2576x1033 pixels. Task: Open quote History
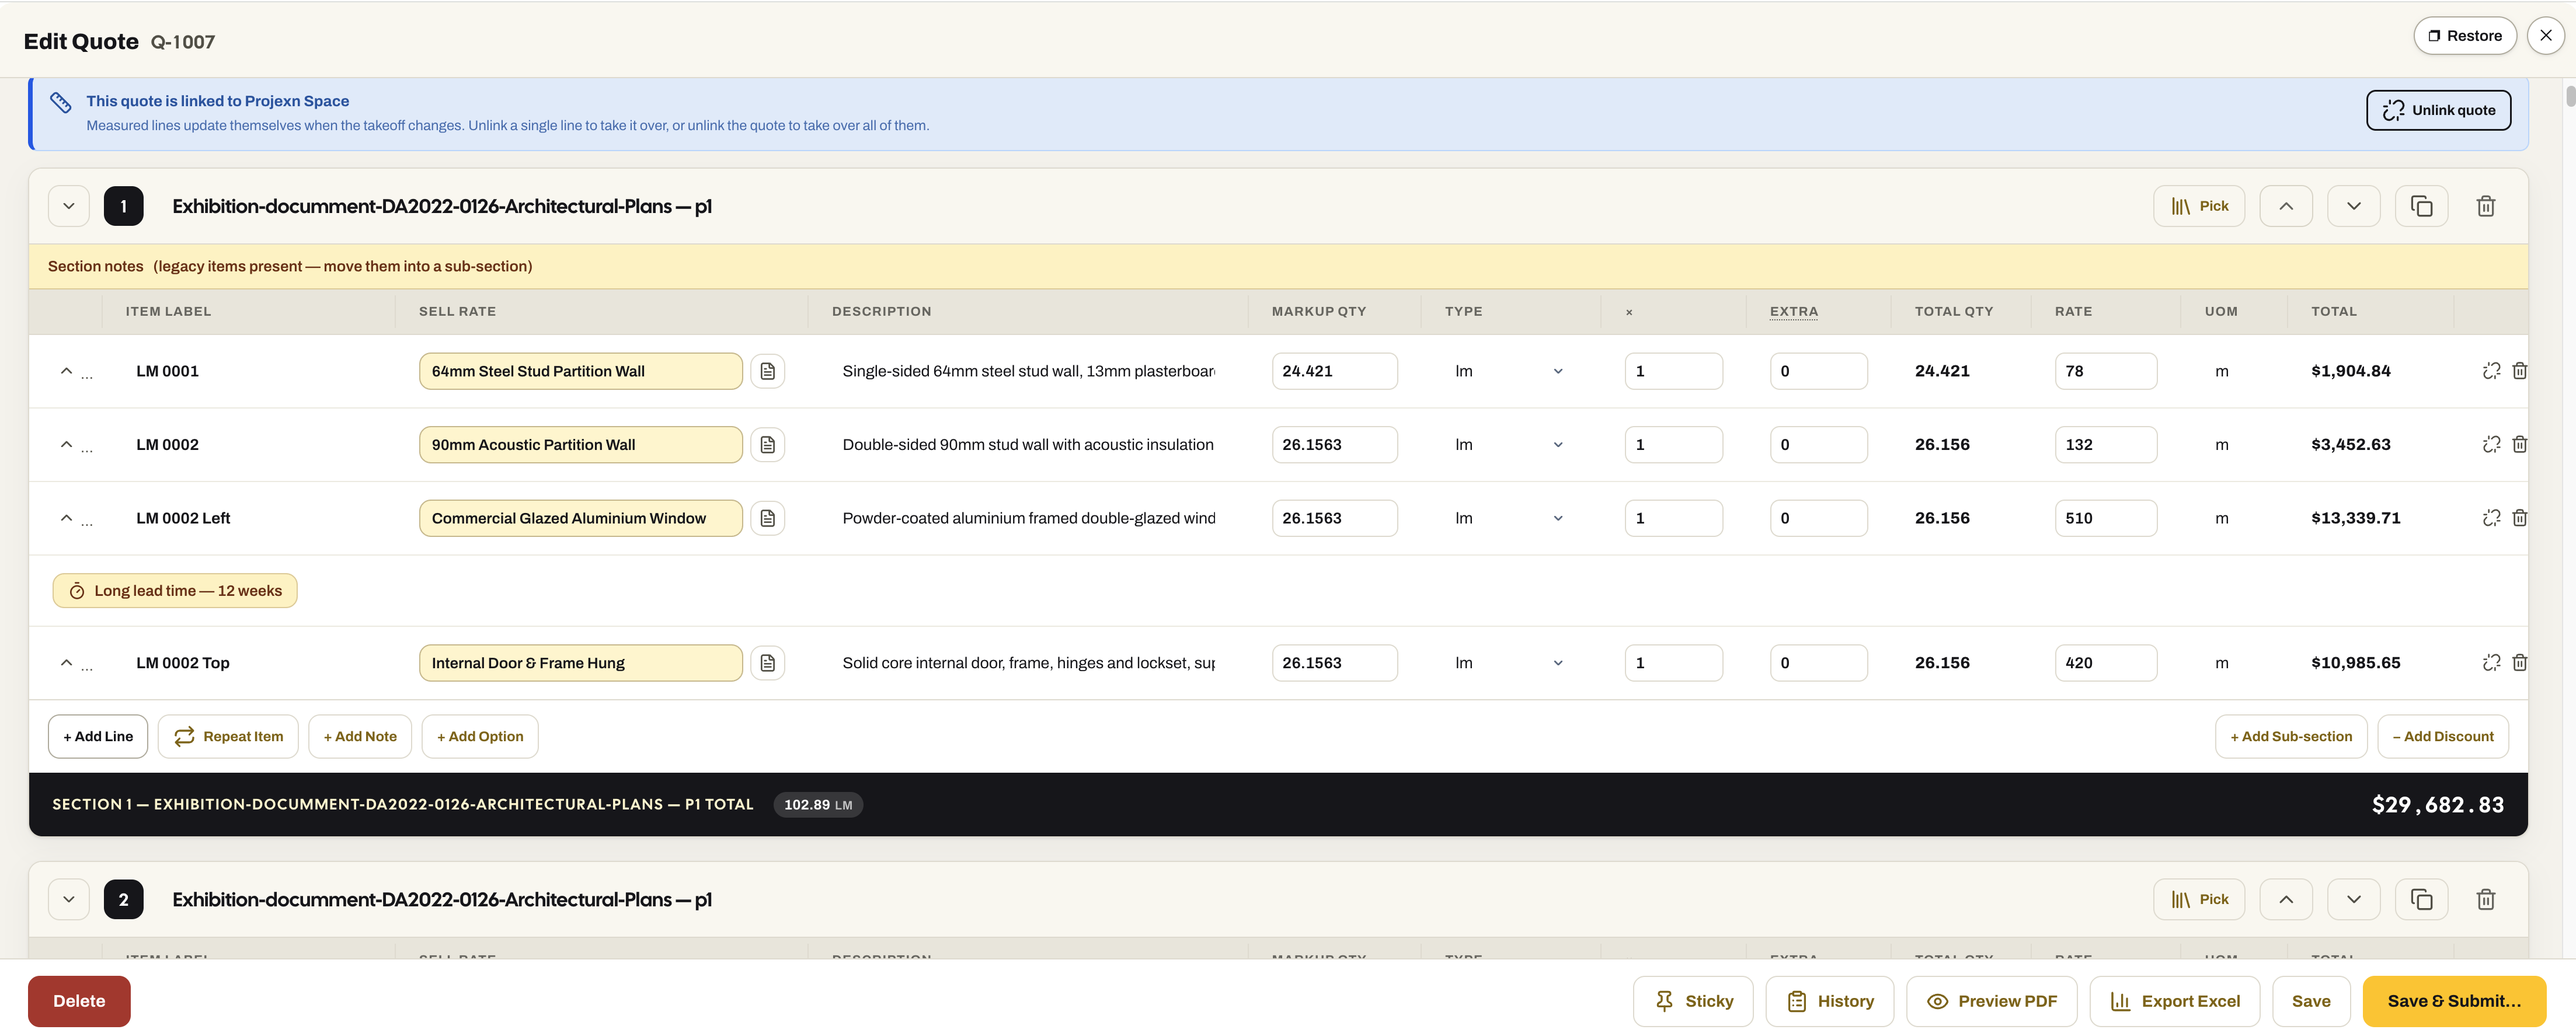coord(1829,1001)
